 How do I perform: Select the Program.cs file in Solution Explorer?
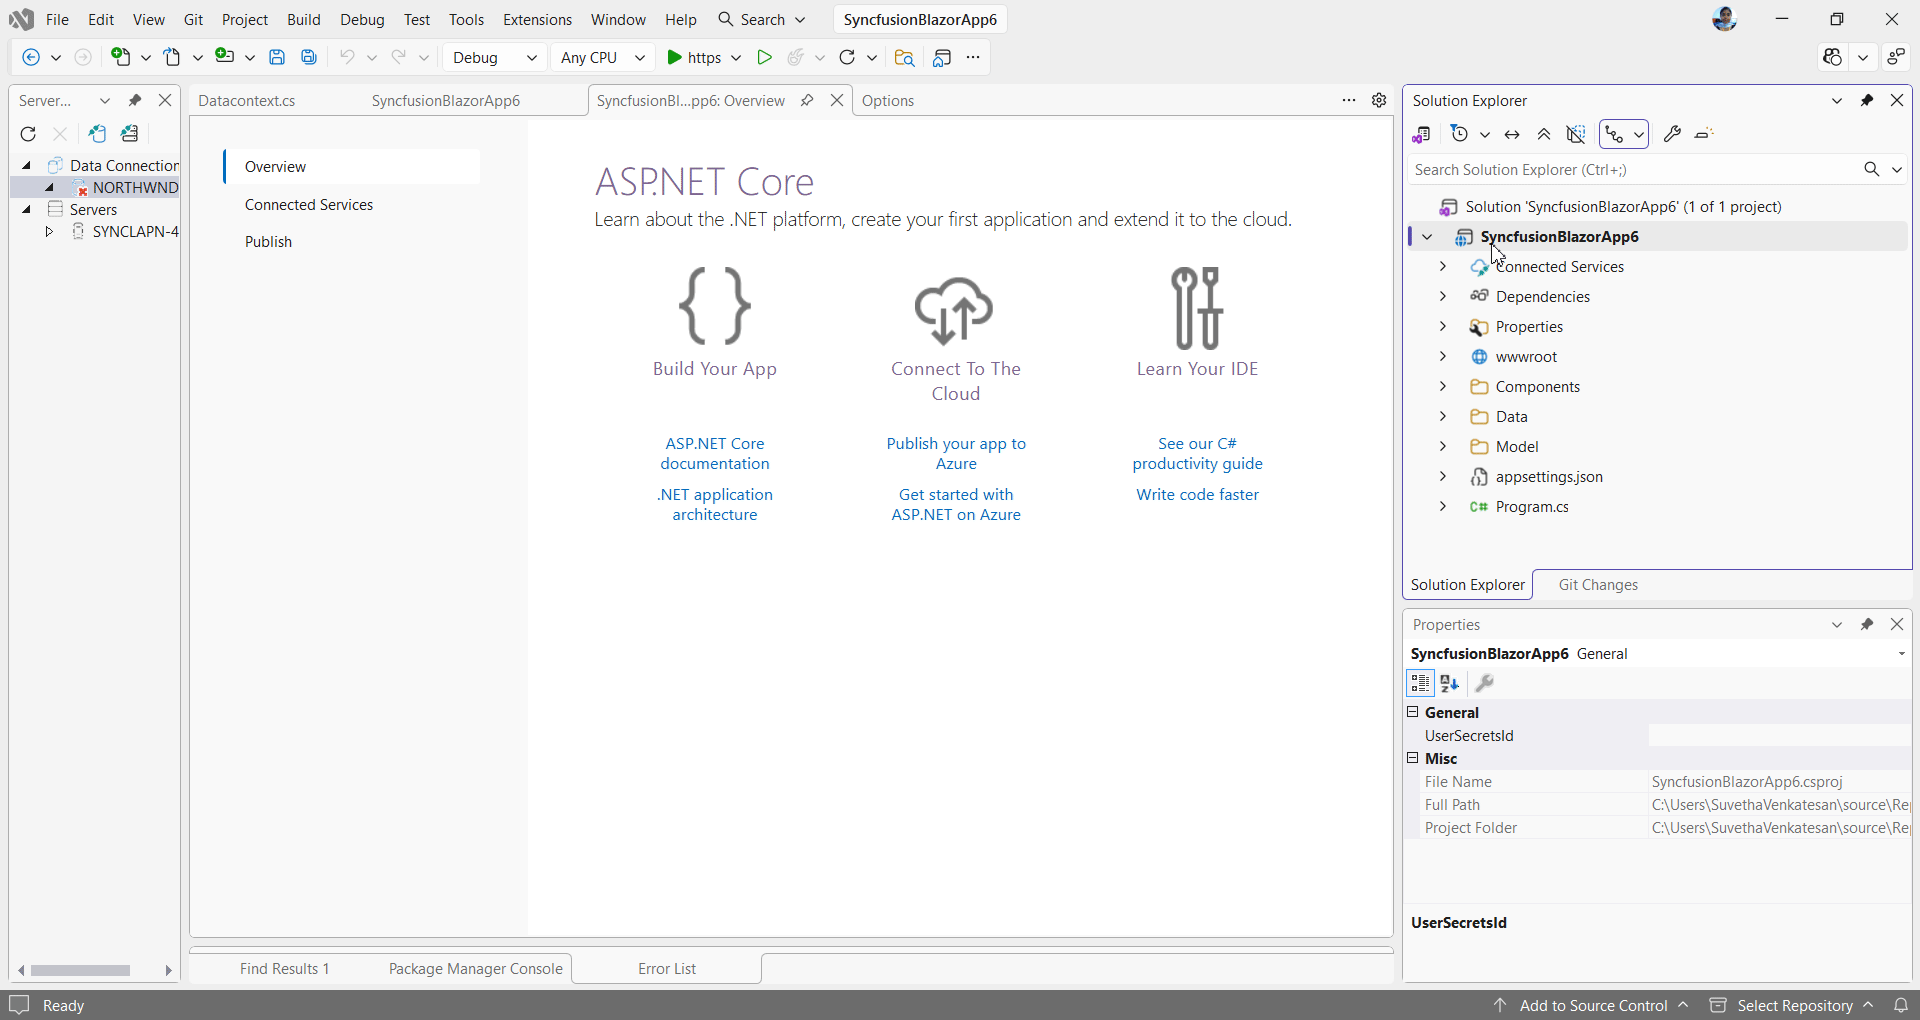(1532, 507)
